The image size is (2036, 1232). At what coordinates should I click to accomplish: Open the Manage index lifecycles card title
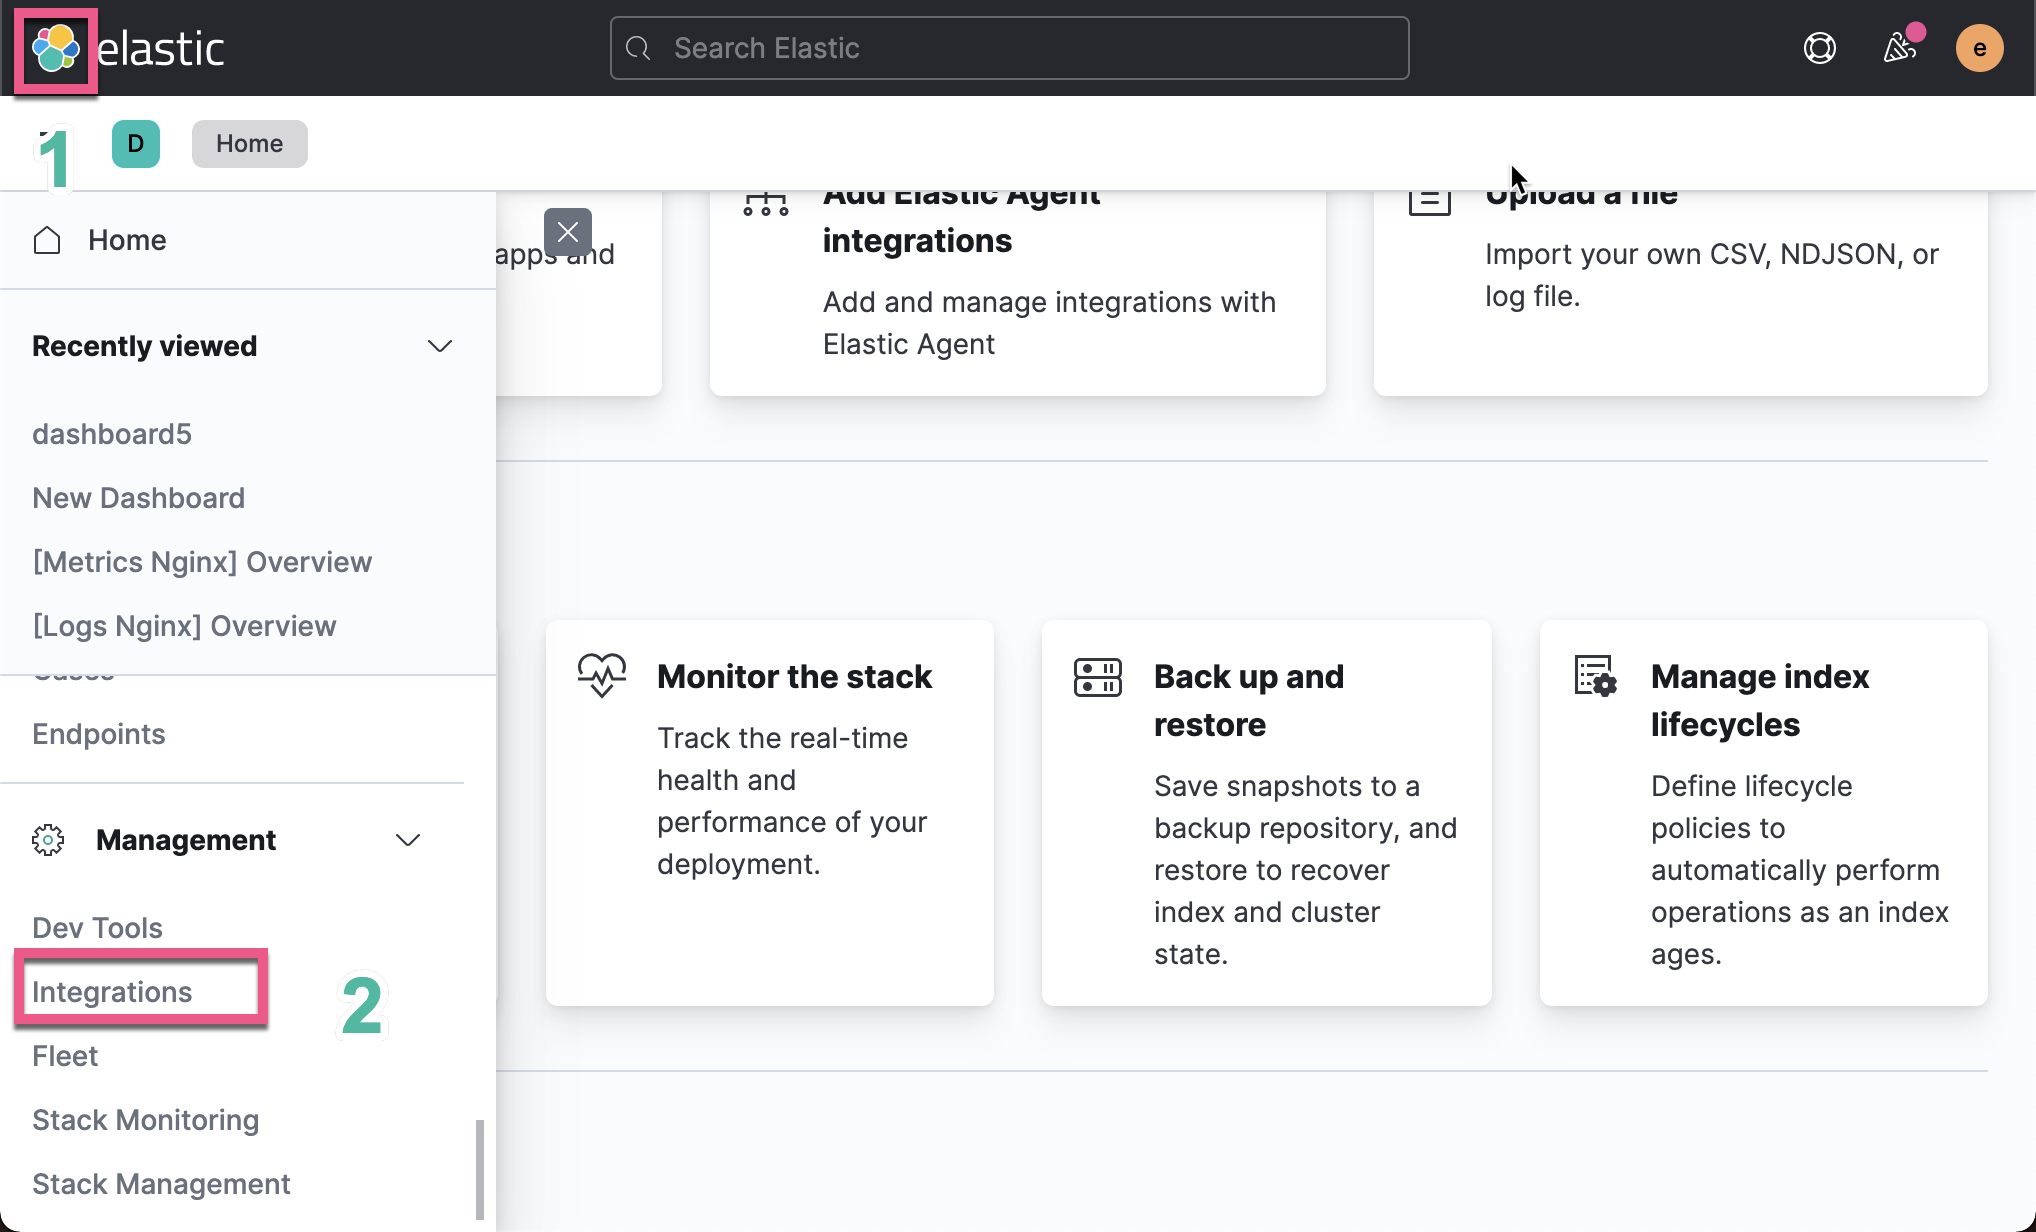1760,700
